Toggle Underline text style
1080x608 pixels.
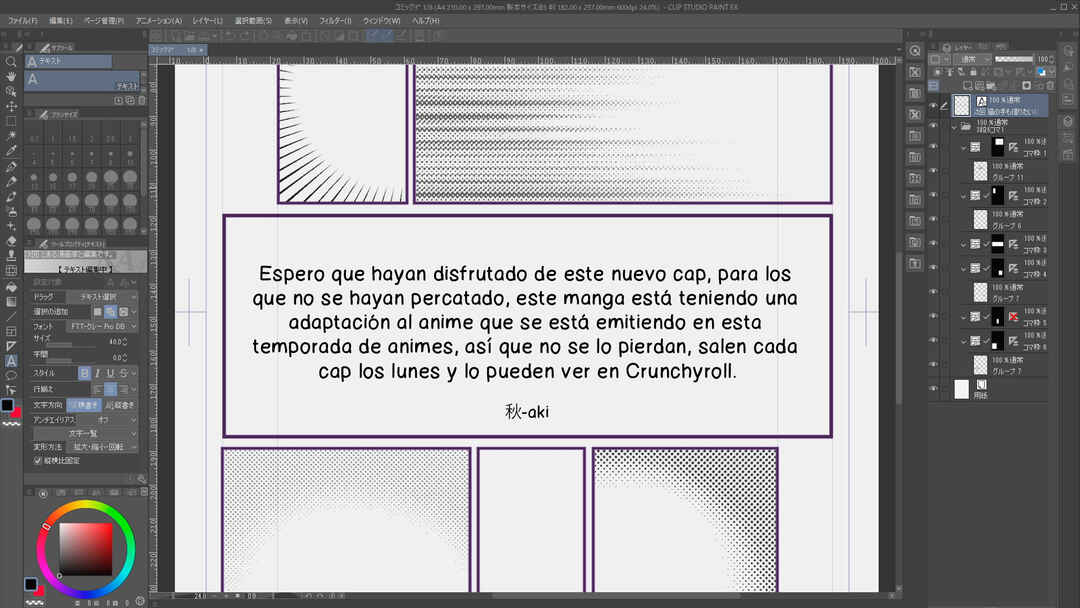pos(110,373)
